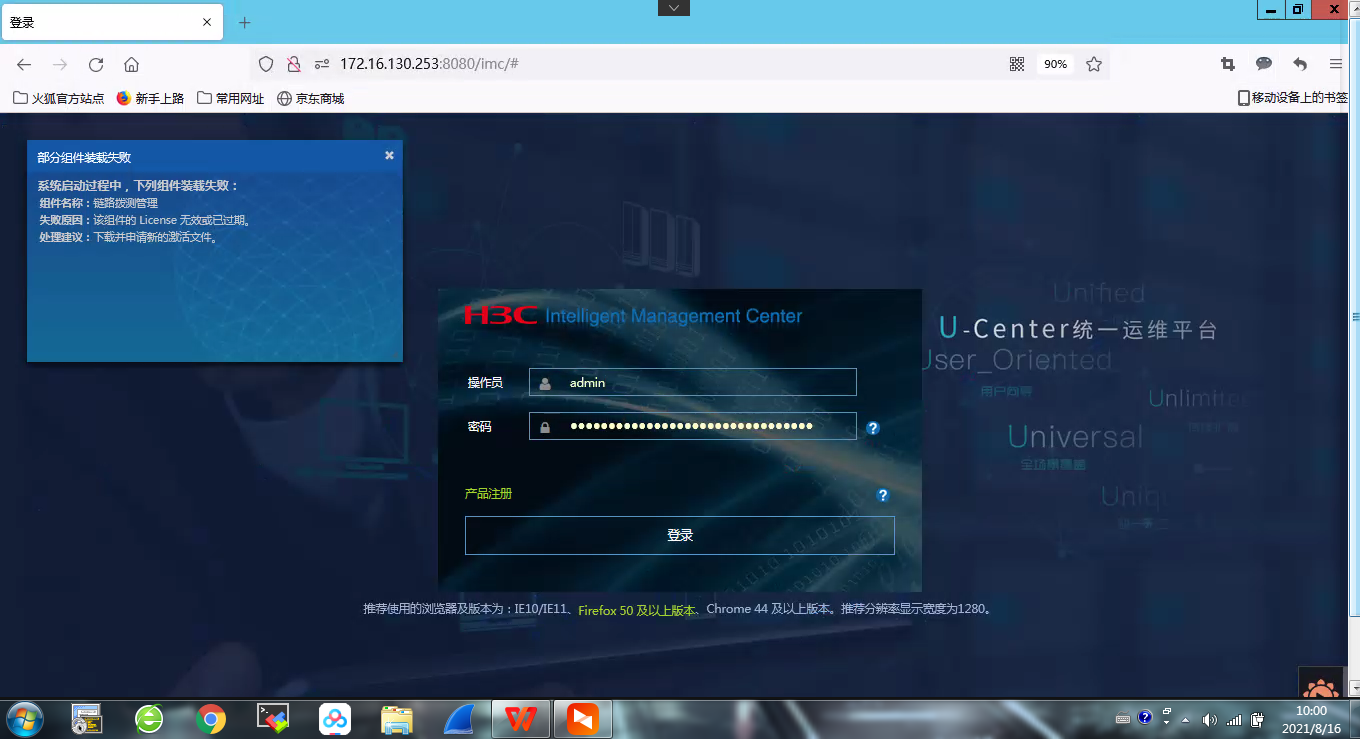Open the Wireshark shark fin taskbar icon
1360x739 pixels.
[459, 719]
